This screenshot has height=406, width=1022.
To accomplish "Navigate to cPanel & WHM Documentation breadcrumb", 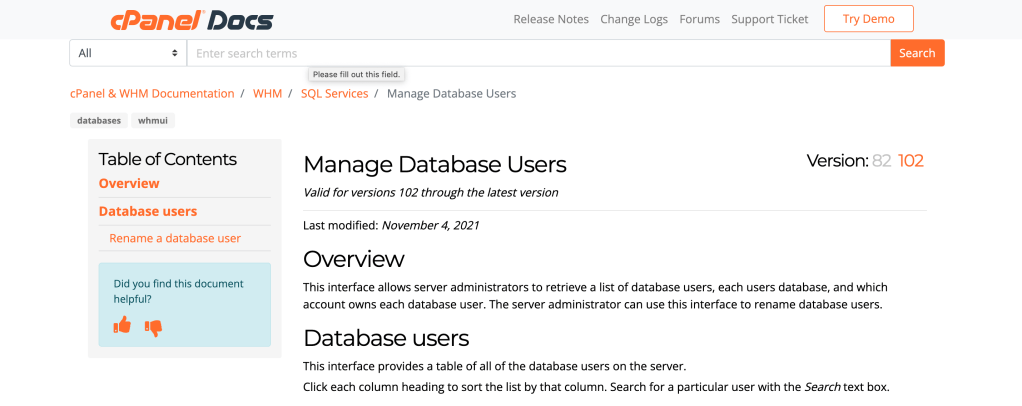I will 152,93.
